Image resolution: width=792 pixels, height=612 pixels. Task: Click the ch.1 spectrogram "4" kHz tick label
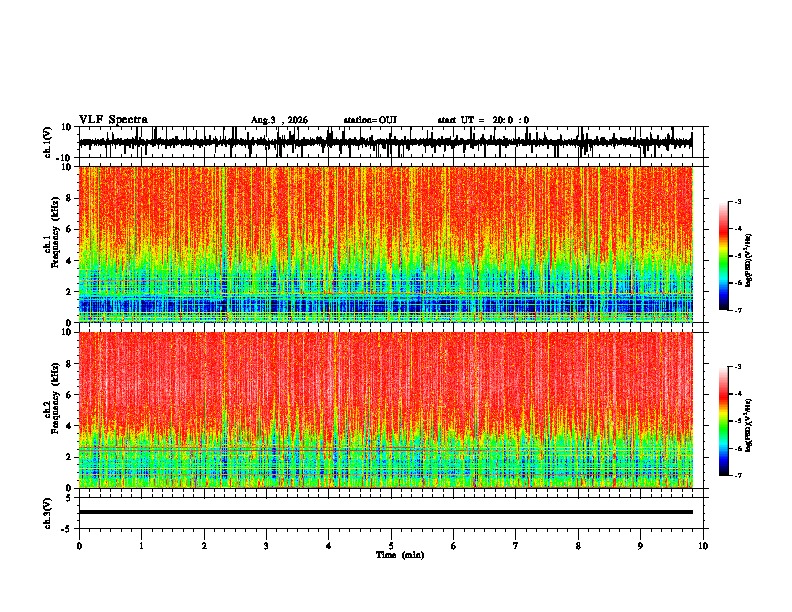click(70, 261)
